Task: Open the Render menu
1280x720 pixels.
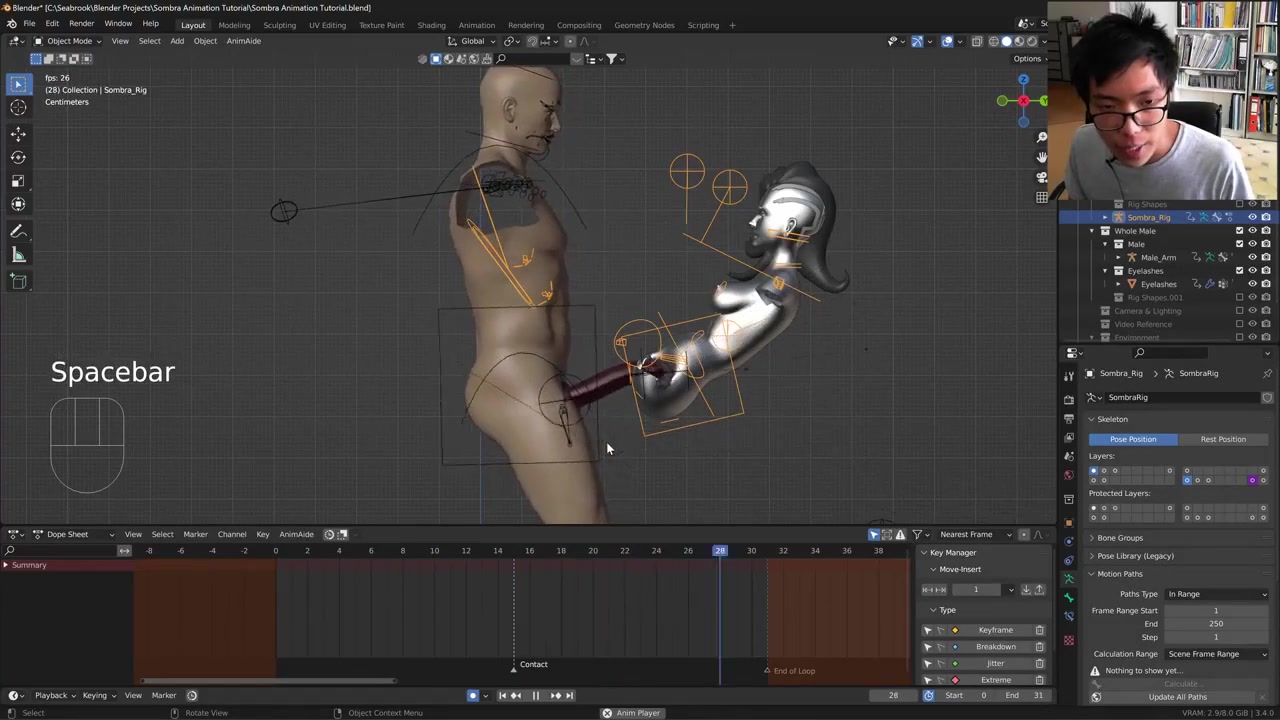Action: click(81, 24)
